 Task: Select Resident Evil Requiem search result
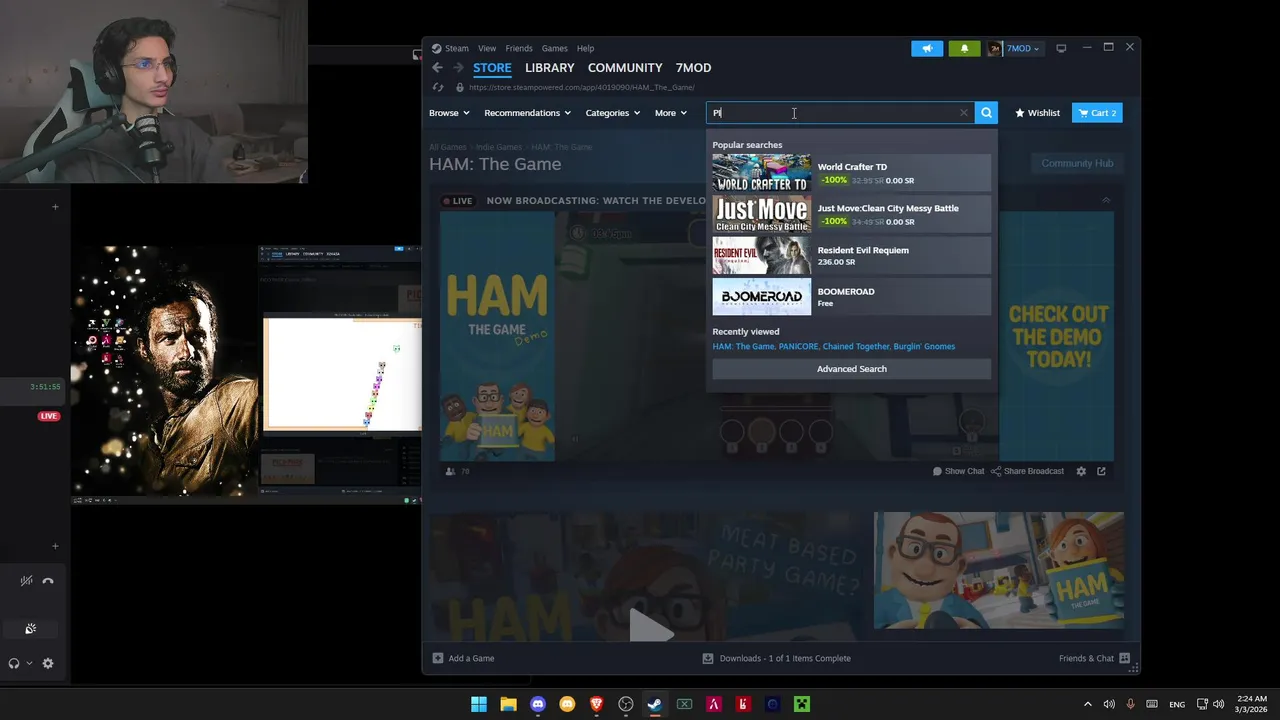point(852,256)
